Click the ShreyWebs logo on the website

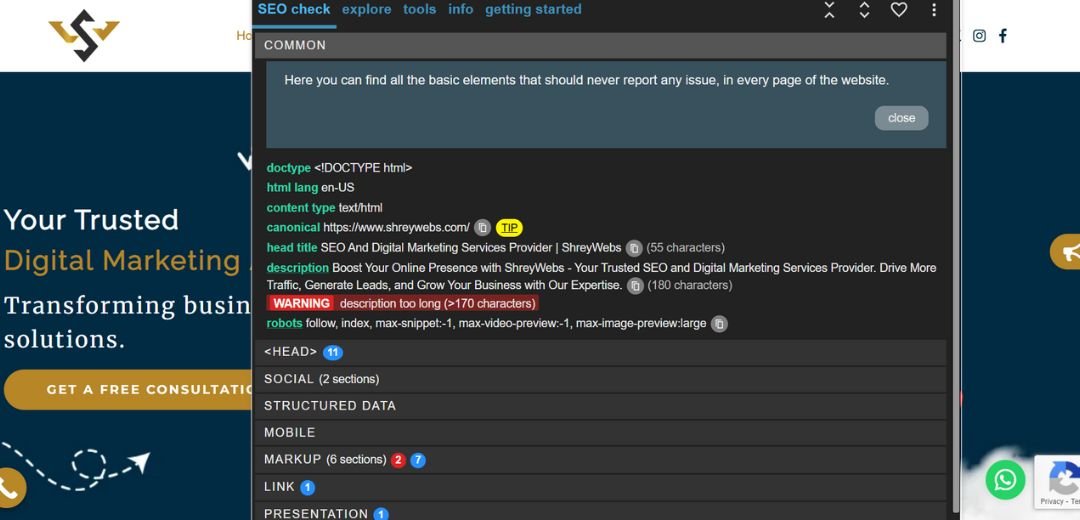click(84, 35)
